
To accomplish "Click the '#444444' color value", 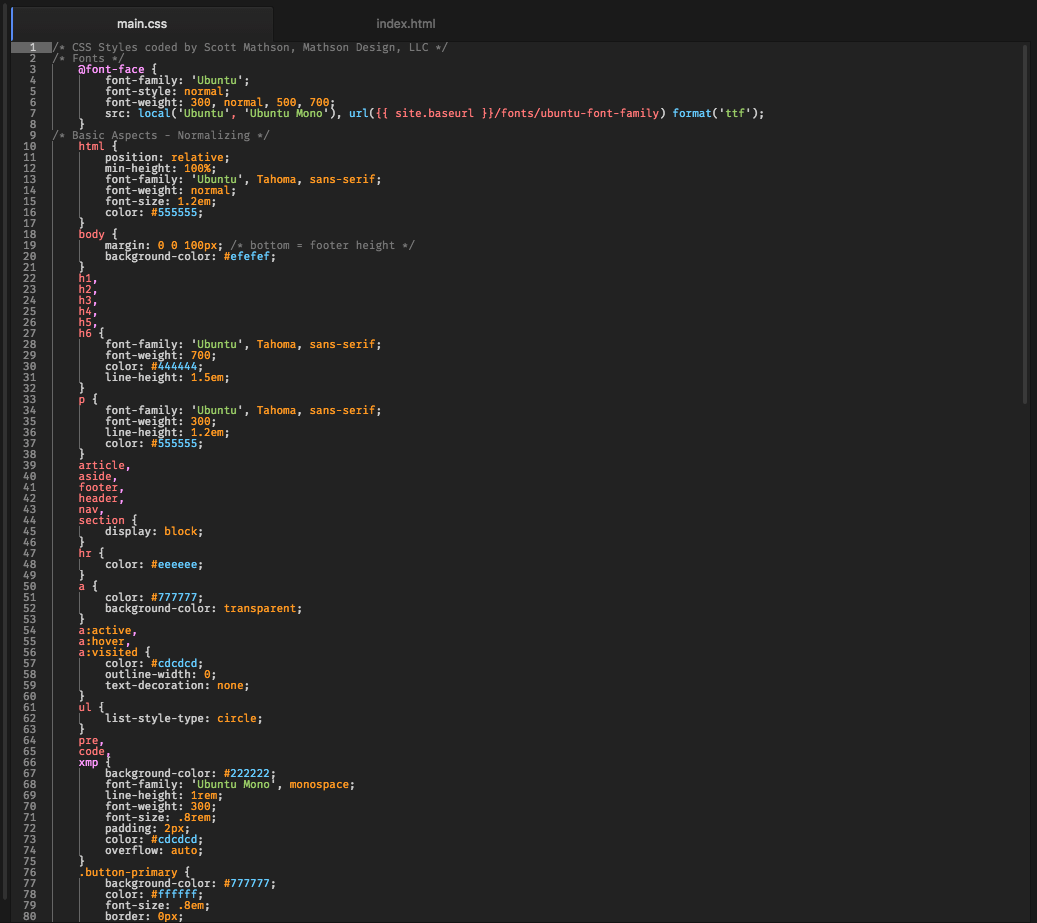I will (x=174, y=366).
